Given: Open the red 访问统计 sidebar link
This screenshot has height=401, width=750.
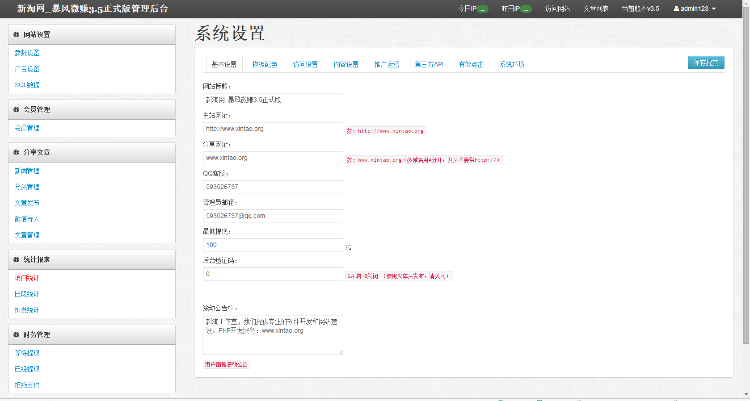Looking at the screenshot, I should (27, 278).
